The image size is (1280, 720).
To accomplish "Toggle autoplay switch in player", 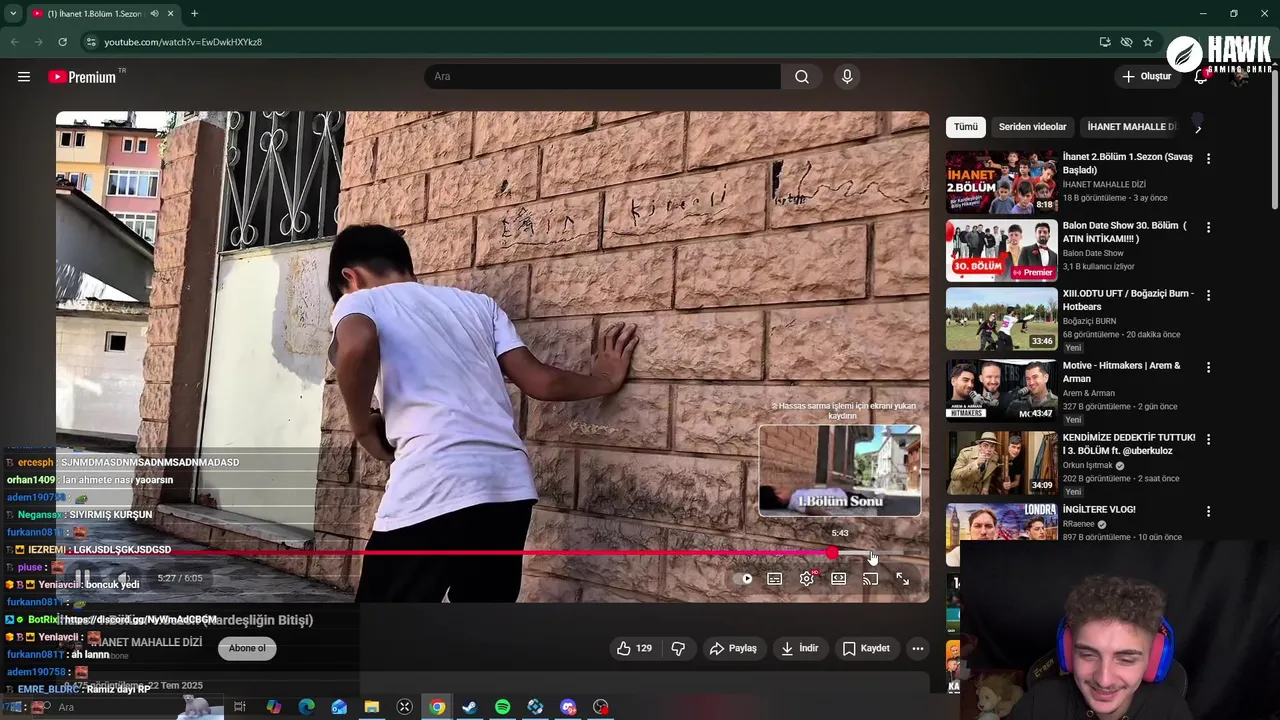I will [x=744, y=579].
